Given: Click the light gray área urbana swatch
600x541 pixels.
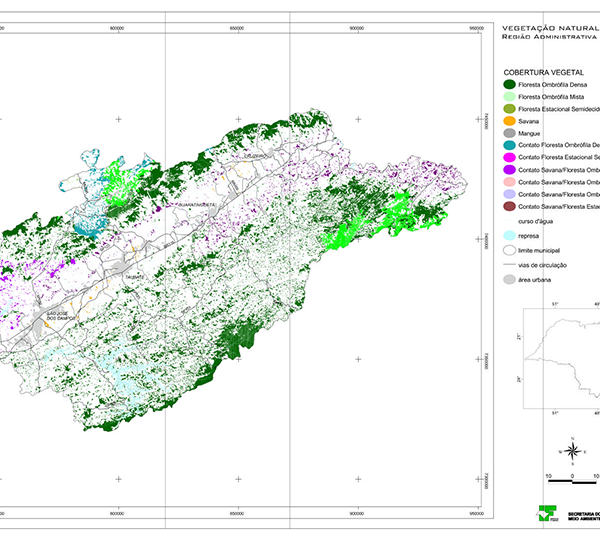Looking at the screenshot, I should click(x=509, y=280).
